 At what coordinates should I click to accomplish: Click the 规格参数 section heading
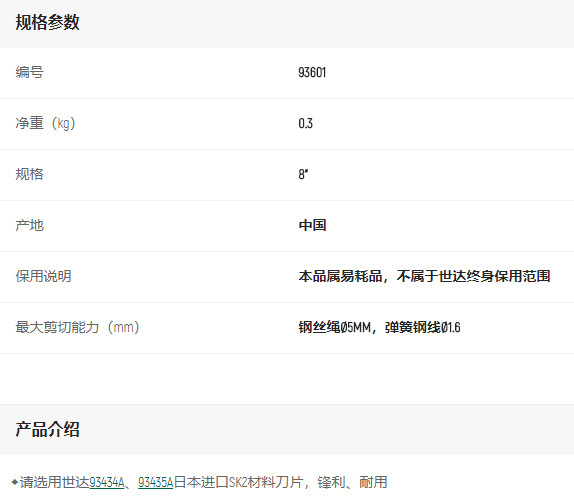click(x=48, y=22)
